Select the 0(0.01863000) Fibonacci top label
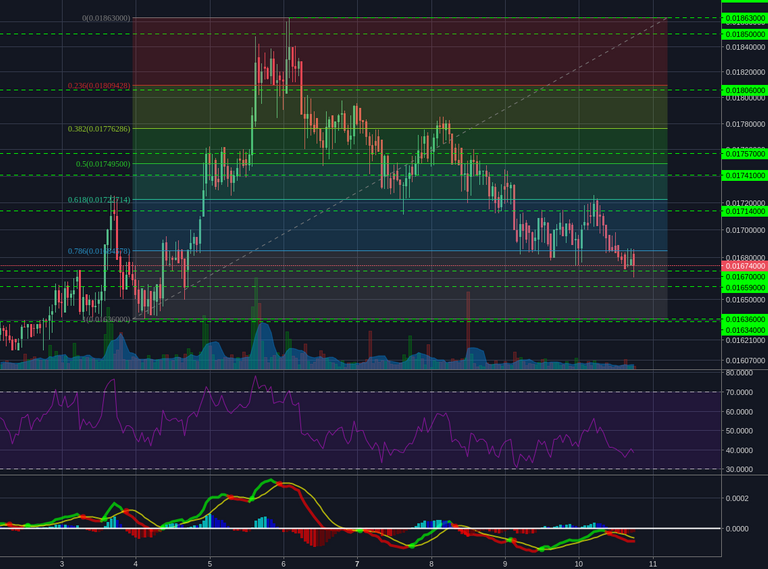Image resolution: width=768 pixels, height=569 pixels. tap(106, 18)
